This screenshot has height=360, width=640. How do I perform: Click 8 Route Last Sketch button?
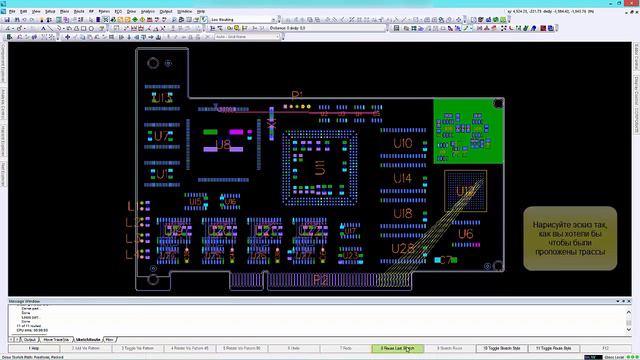(x=398, y=349)
